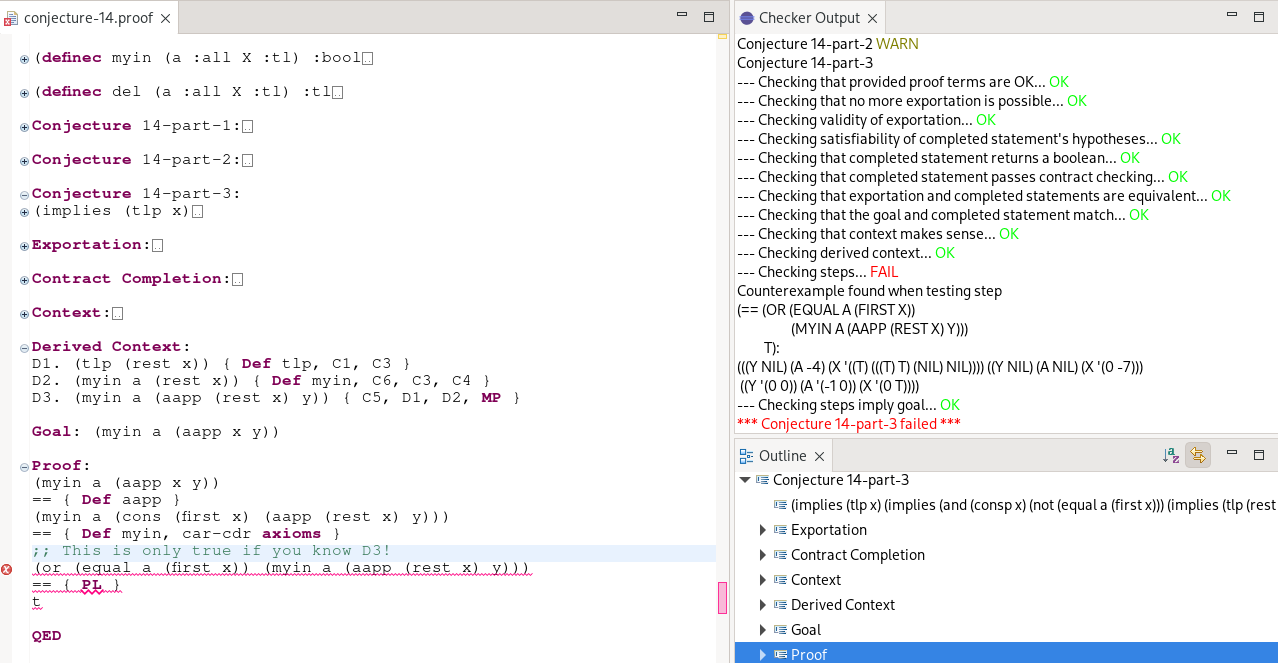Close the Outline view tab

click(x=819, y=456)
